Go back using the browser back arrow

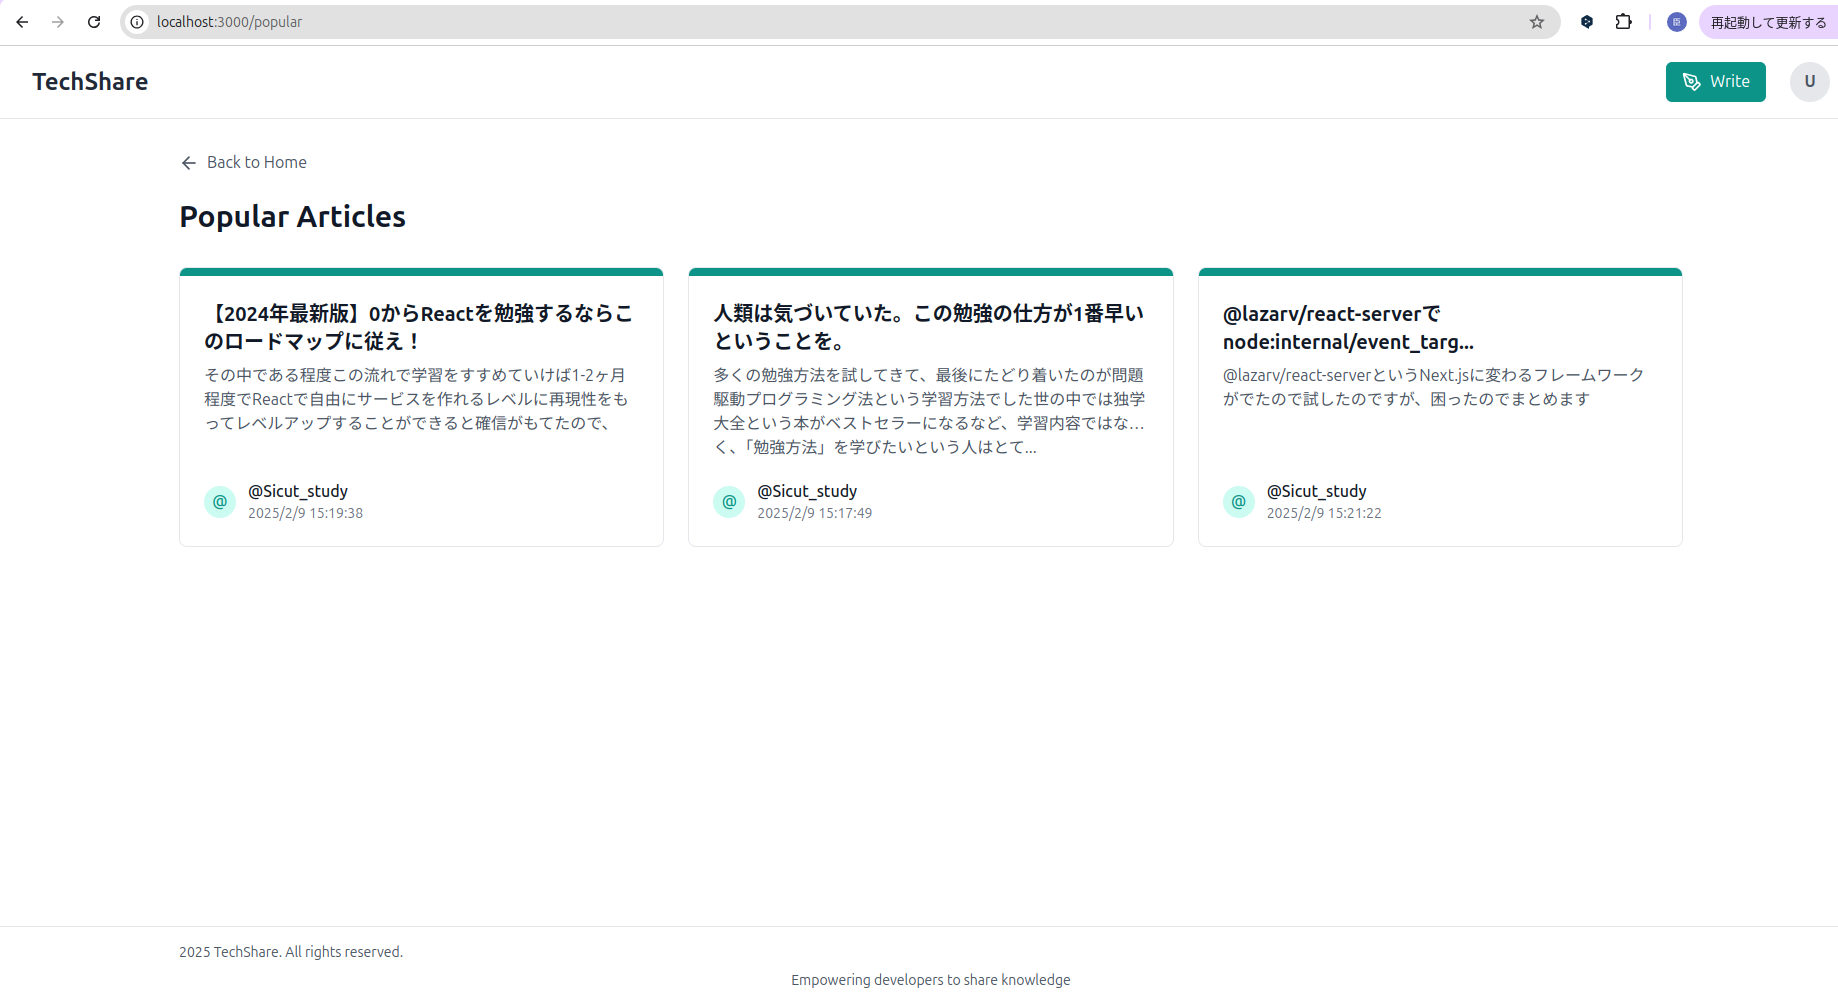pyautogui.click(x=22, y=22)
